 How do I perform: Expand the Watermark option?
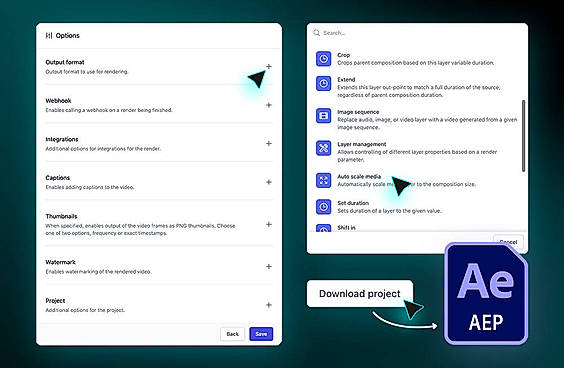pyautogui.click(x=269, y=267)
